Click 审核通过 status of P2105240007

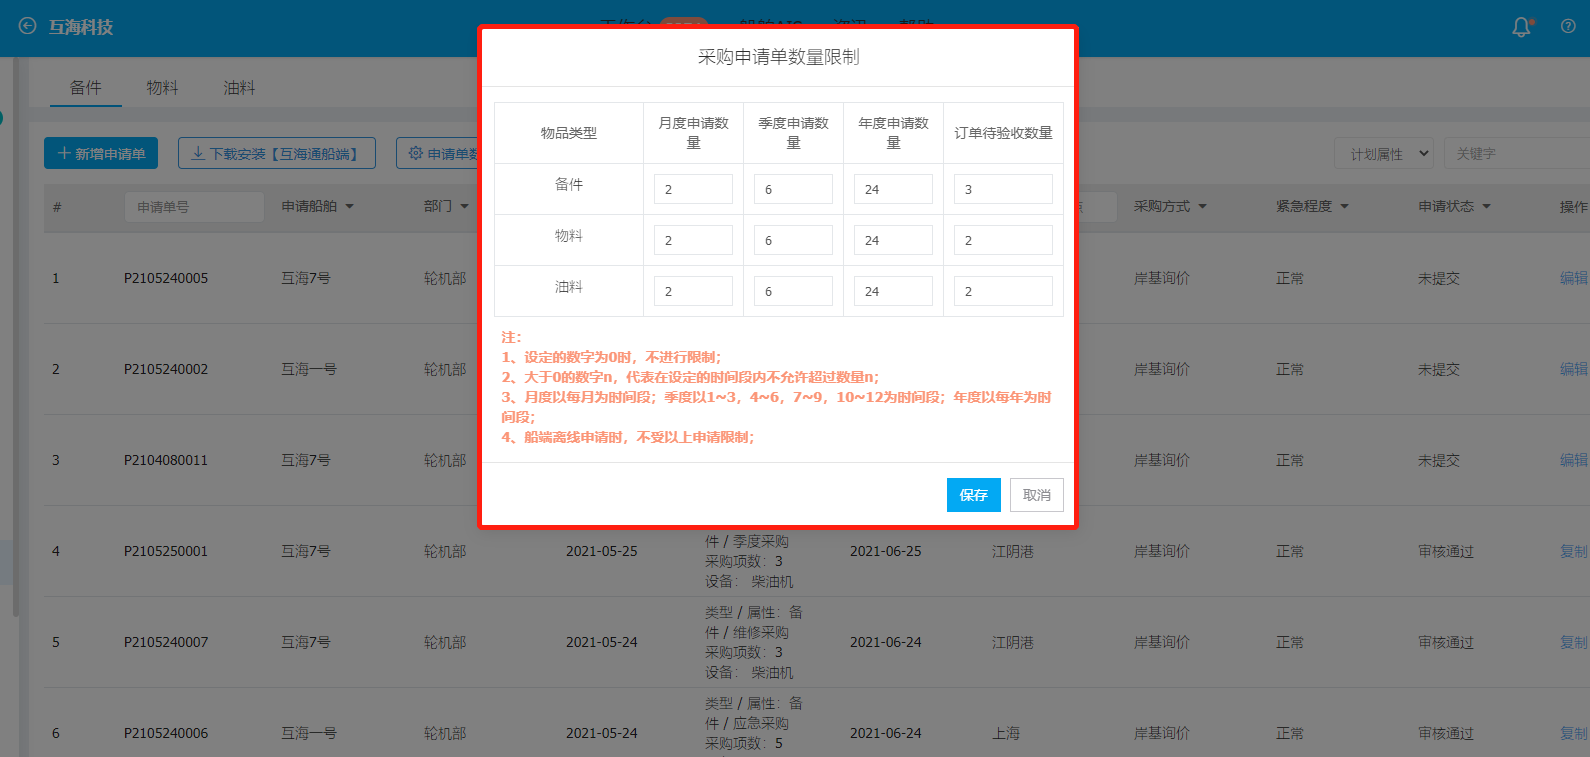[1446, 642]
